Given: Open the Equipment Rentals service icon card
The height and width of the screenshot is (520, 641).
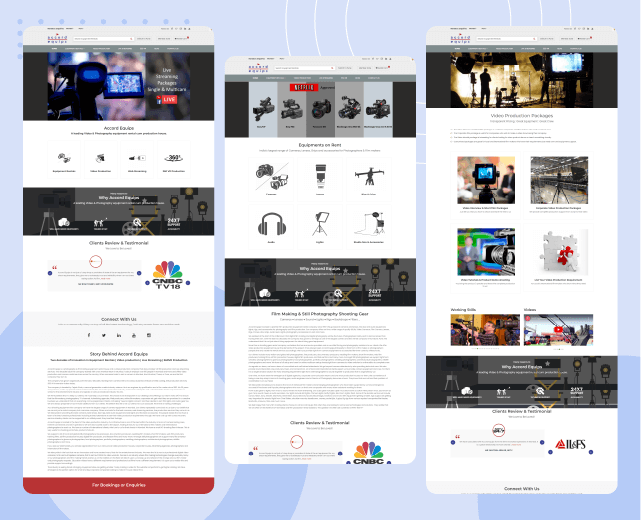Looking at the screenshot, I should pyautogui.click(x=64, y=159).
